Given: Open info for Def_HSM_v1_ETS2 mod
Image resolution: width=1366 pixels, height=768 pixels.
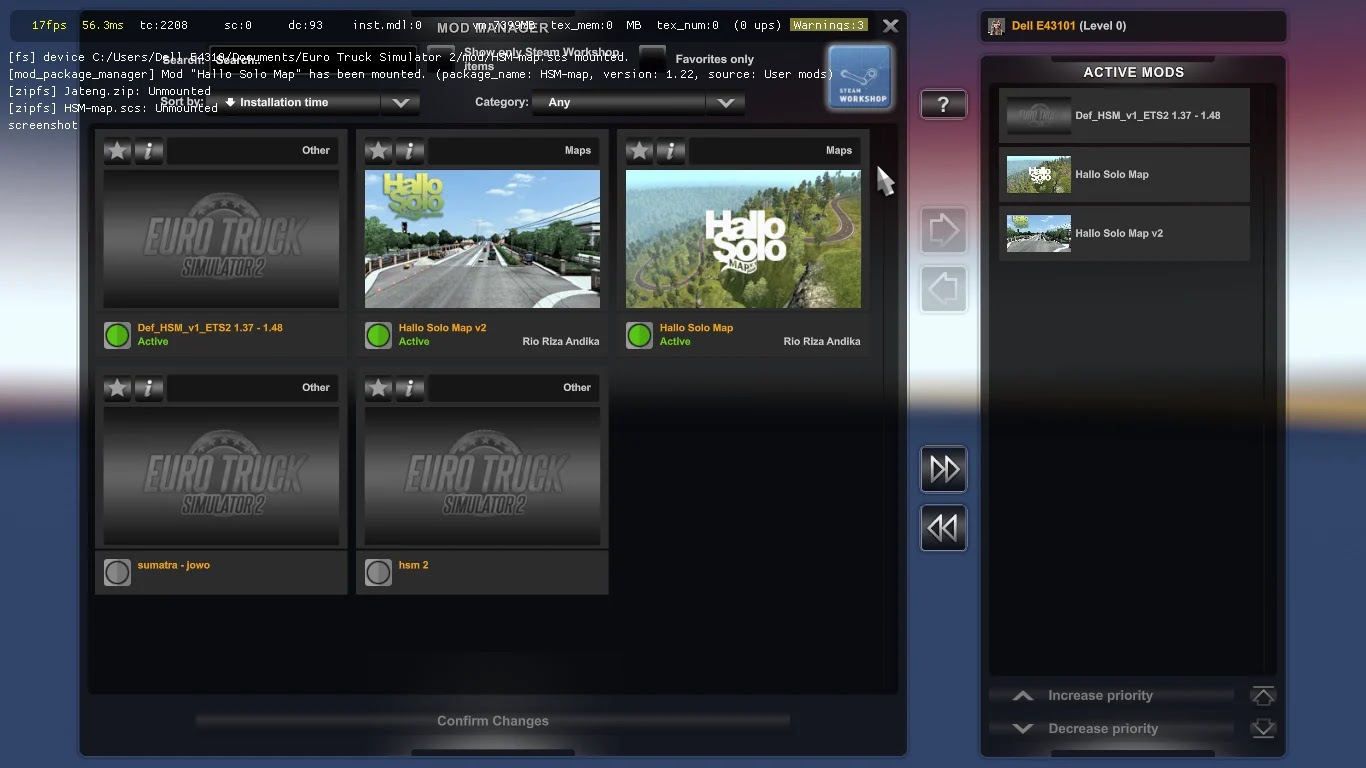Looking at the screenshot, I should (x=148, y=151).
